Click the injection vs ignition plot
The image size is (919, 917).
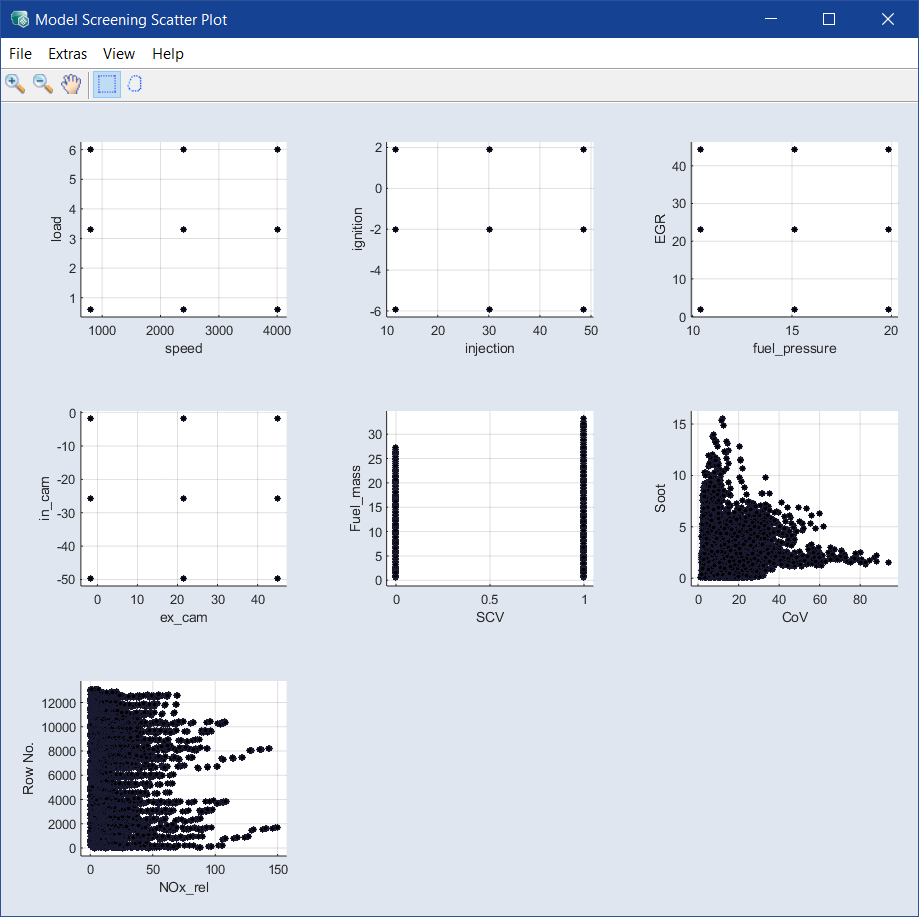[x=489, y=229]
